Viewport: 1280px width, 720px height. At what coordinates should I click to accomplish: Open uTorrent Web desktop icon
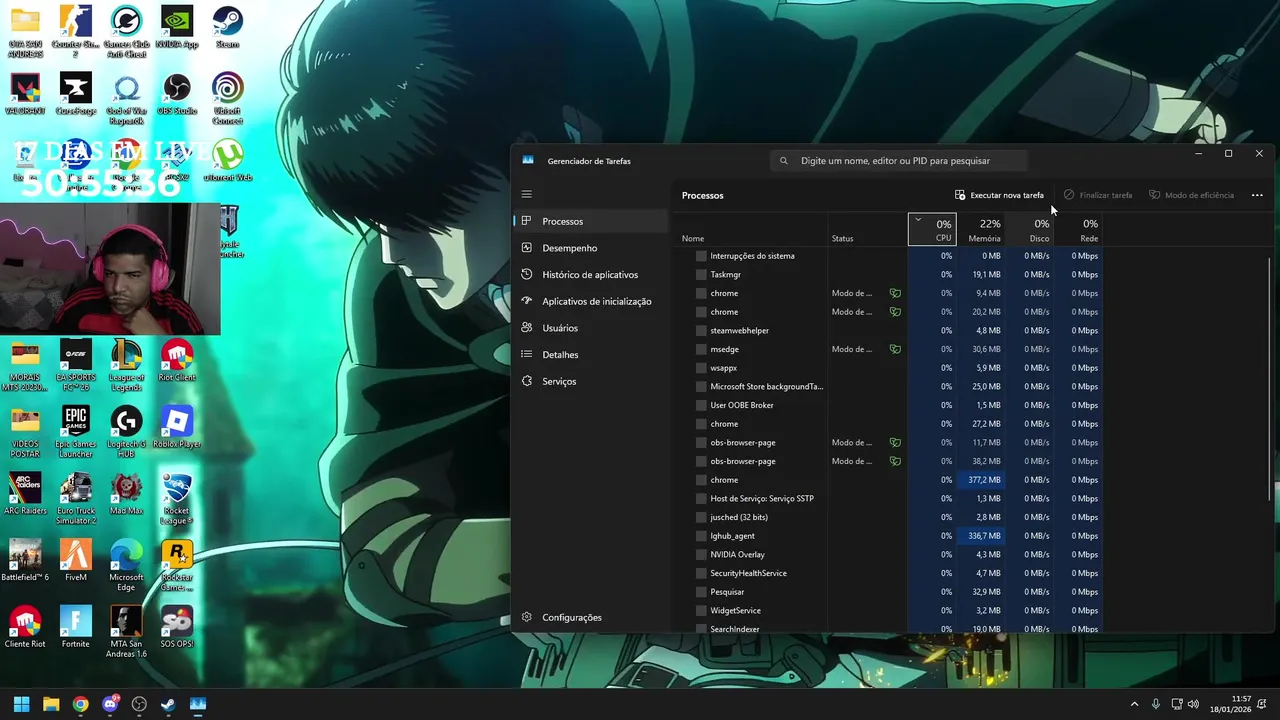point(227,160)
